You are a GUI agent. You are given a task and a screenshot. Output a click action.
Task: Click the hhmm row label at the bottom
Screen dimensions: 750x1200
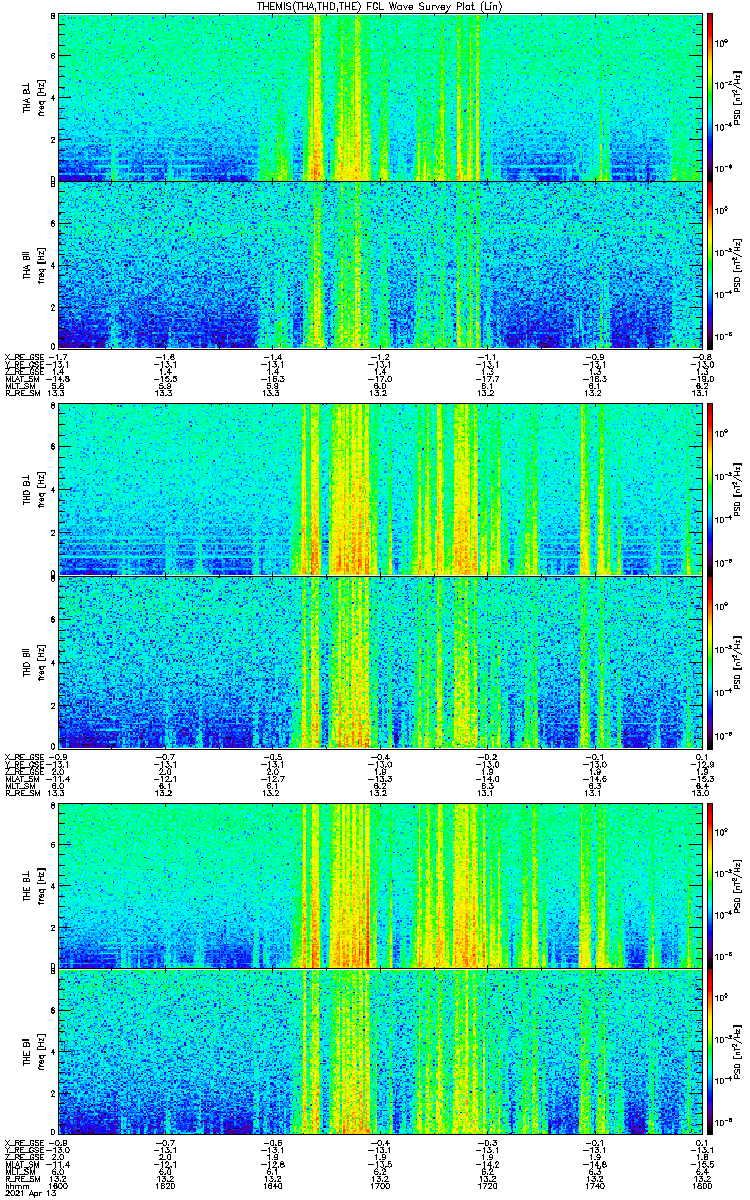(x=15, y=1186)
